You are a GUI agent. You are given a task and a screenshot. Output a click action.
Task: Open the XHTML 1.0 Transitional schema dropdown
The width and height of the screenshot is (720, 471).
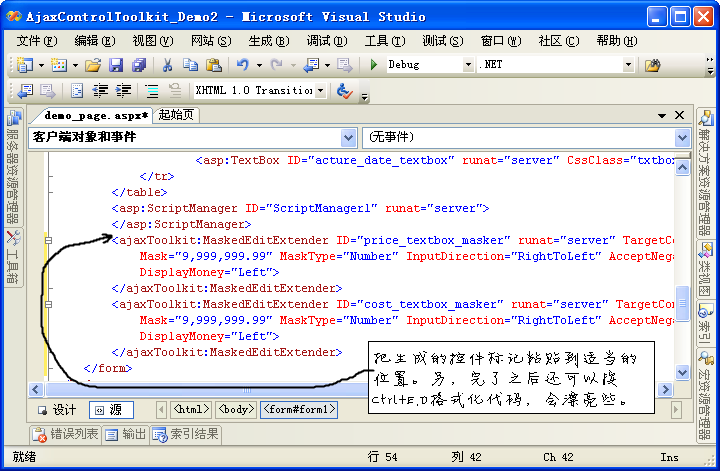[x=321, y=90]
